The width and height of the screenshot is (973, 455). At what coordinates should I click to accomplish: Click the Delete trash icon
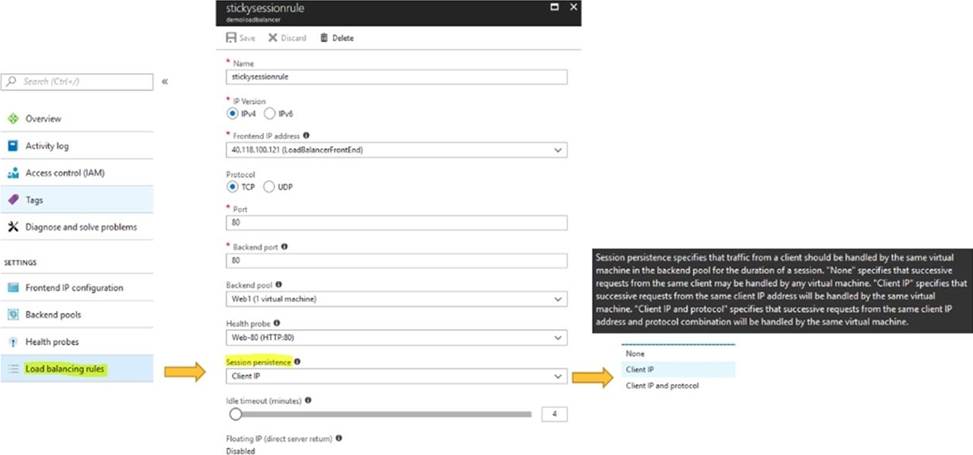click(x=324, y=38)
